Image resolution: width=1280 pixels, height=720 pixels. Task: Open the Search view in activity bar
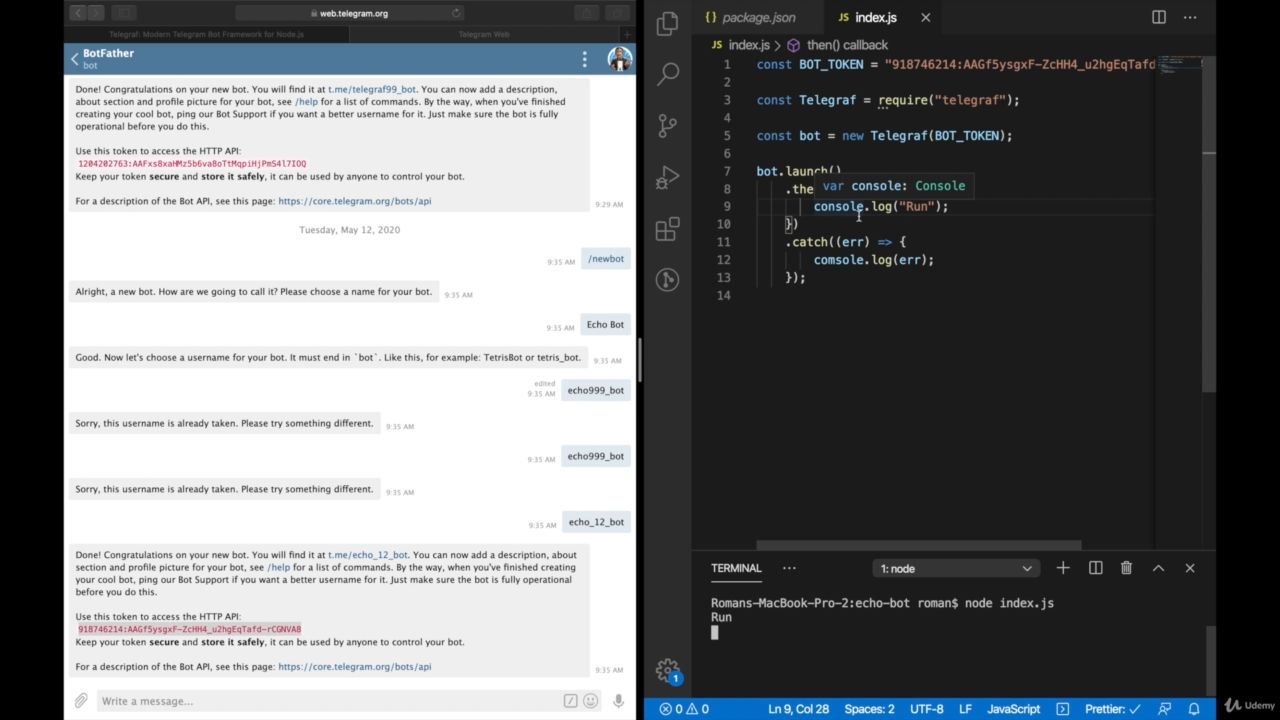[x=668, y=73]
